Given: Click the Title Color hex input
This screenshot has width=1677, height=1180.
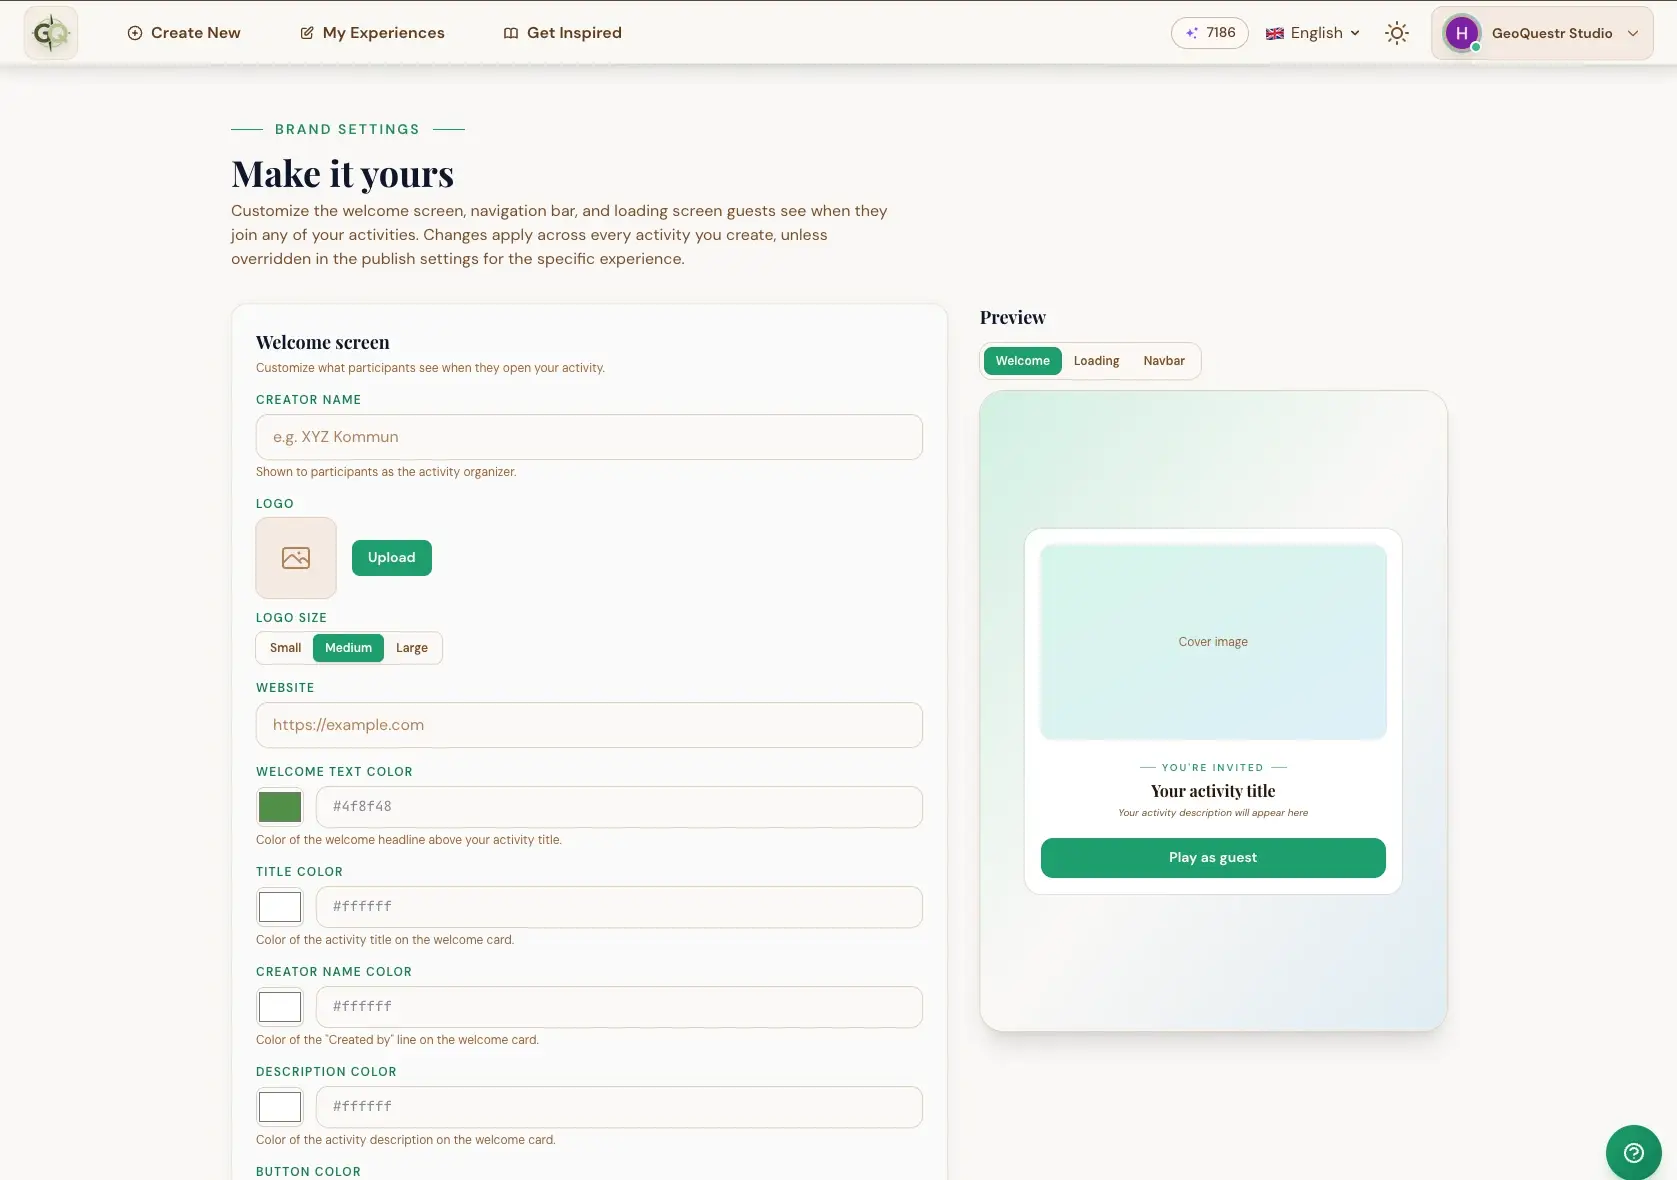Looking at the screenshot, I should 619,907.
